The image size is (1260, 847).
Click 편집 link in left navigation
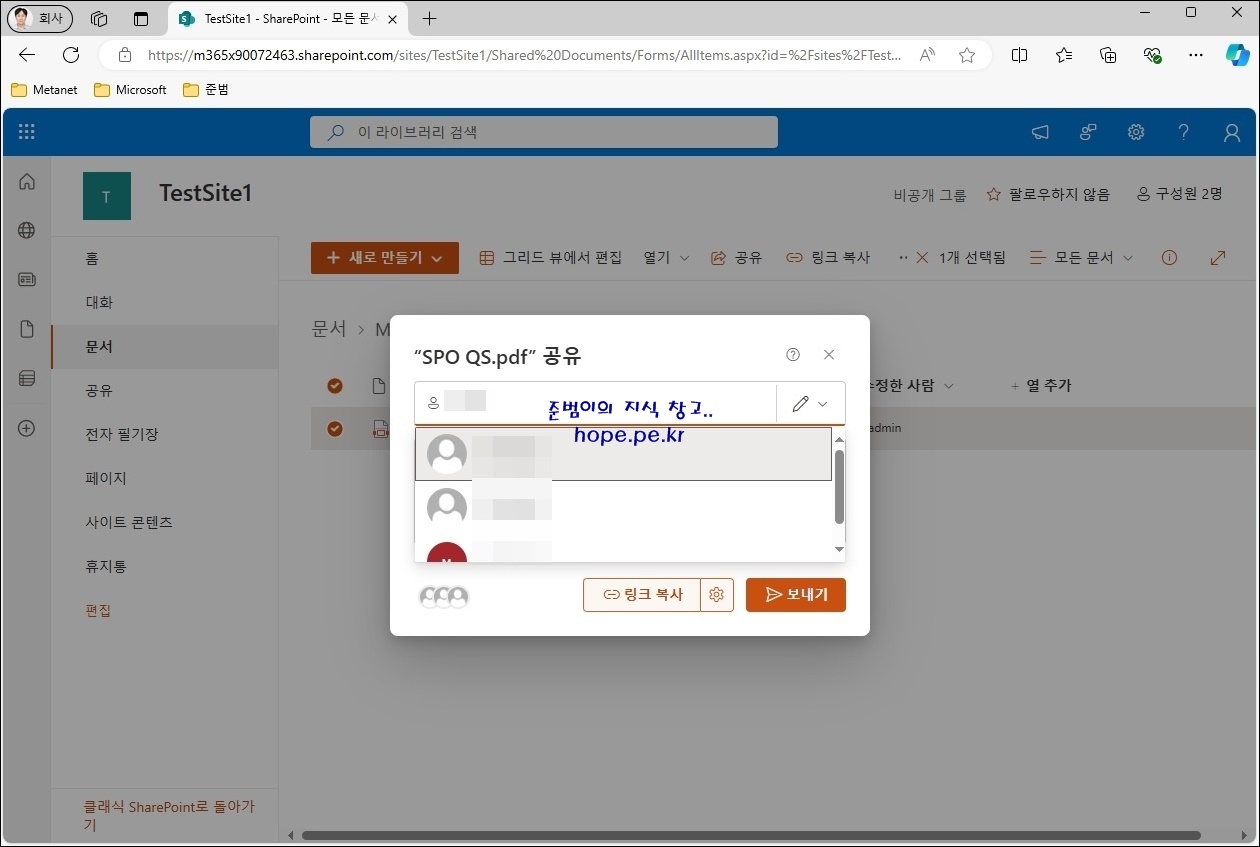point(98,610)
